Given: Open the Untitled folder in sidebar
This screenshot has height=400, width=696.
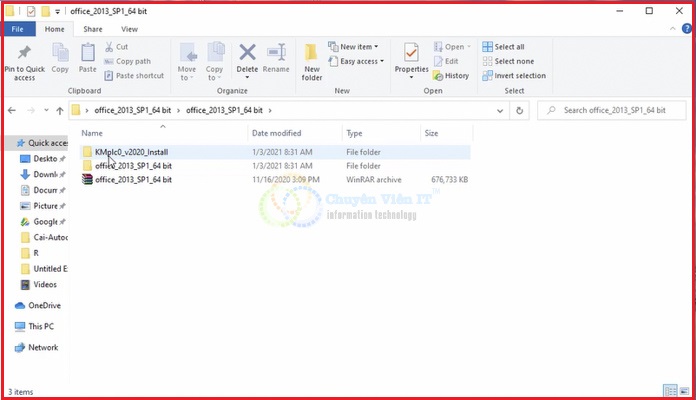Looking at the screenshot, I should pyautogui.click(x=44, y=269).
